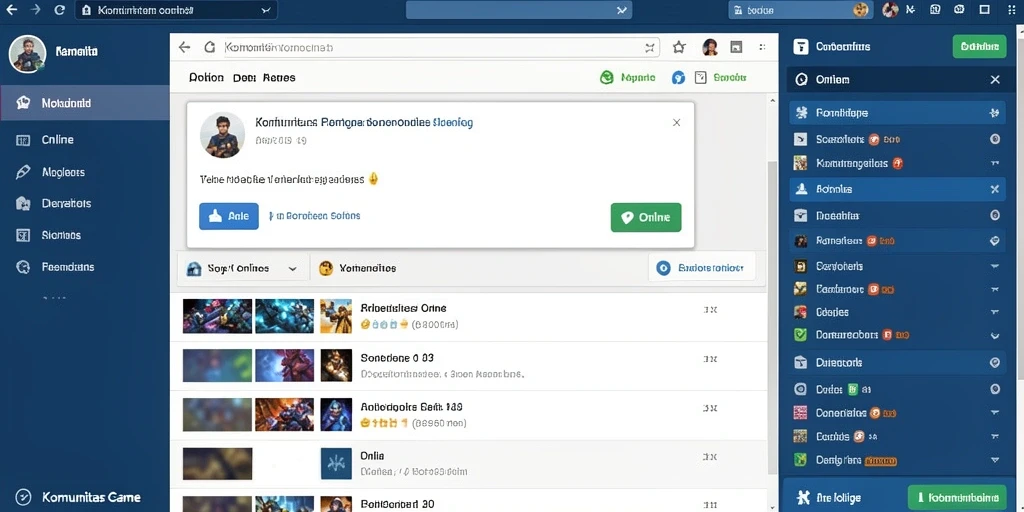Click the blue thumbs-up button on the card

[x=229, y=216]
